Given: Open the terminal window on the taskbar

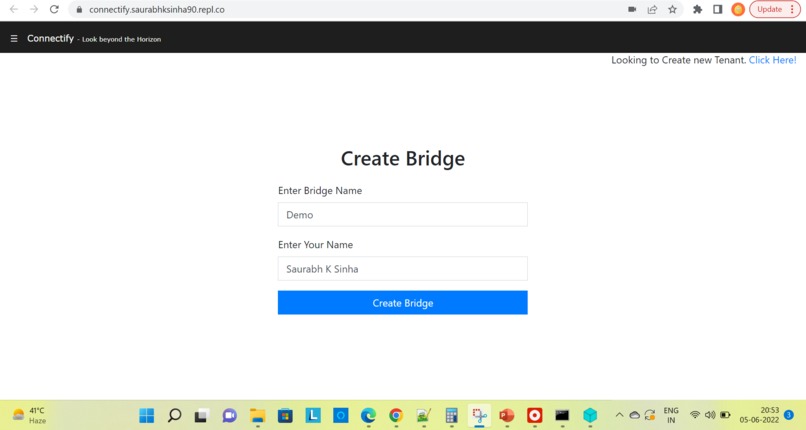Looking at the screenshot, I should click(562, 415).
